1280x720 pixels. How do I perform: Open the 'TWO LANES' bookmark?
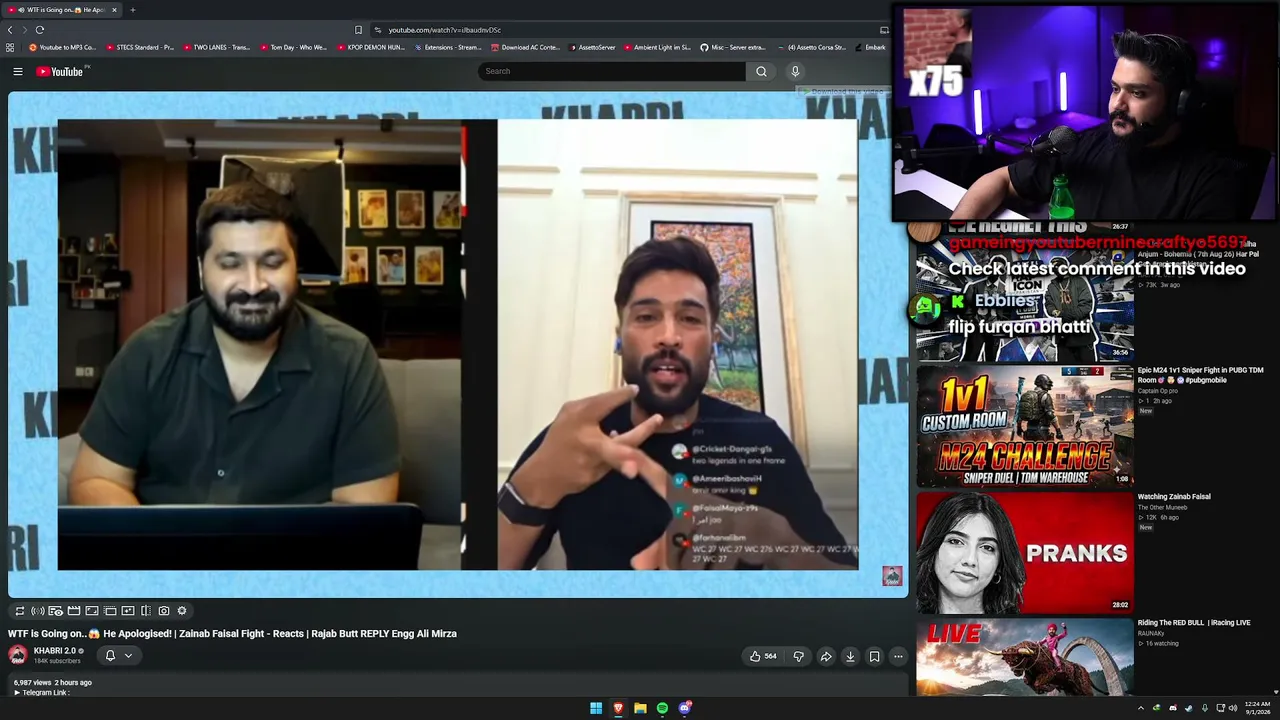point(216,47)
